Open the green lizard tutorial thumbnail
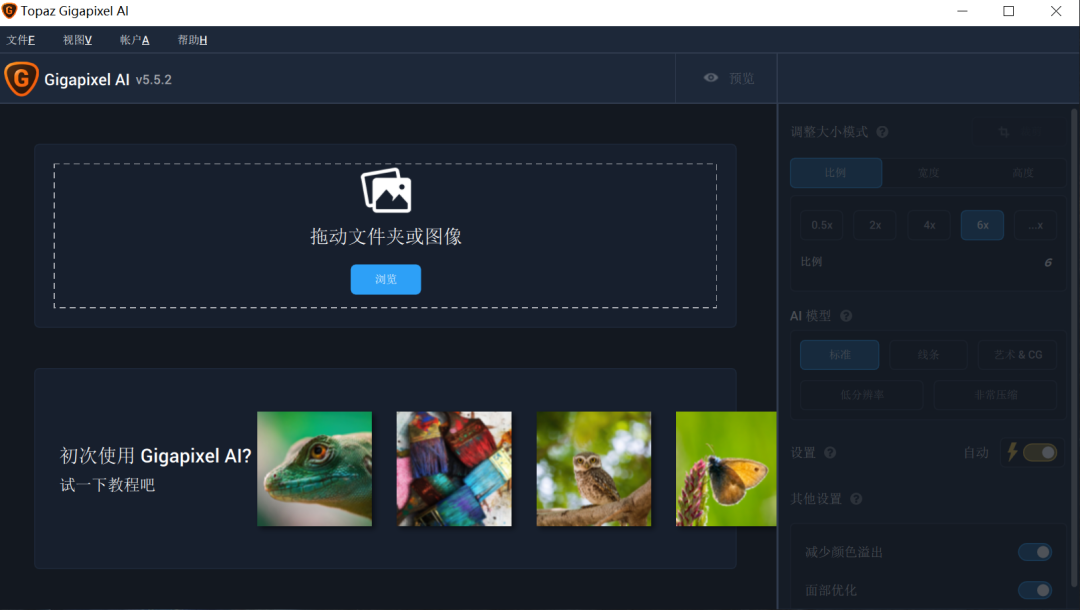The height and width of the screenshot is (610, 1080). pos(314,469)
